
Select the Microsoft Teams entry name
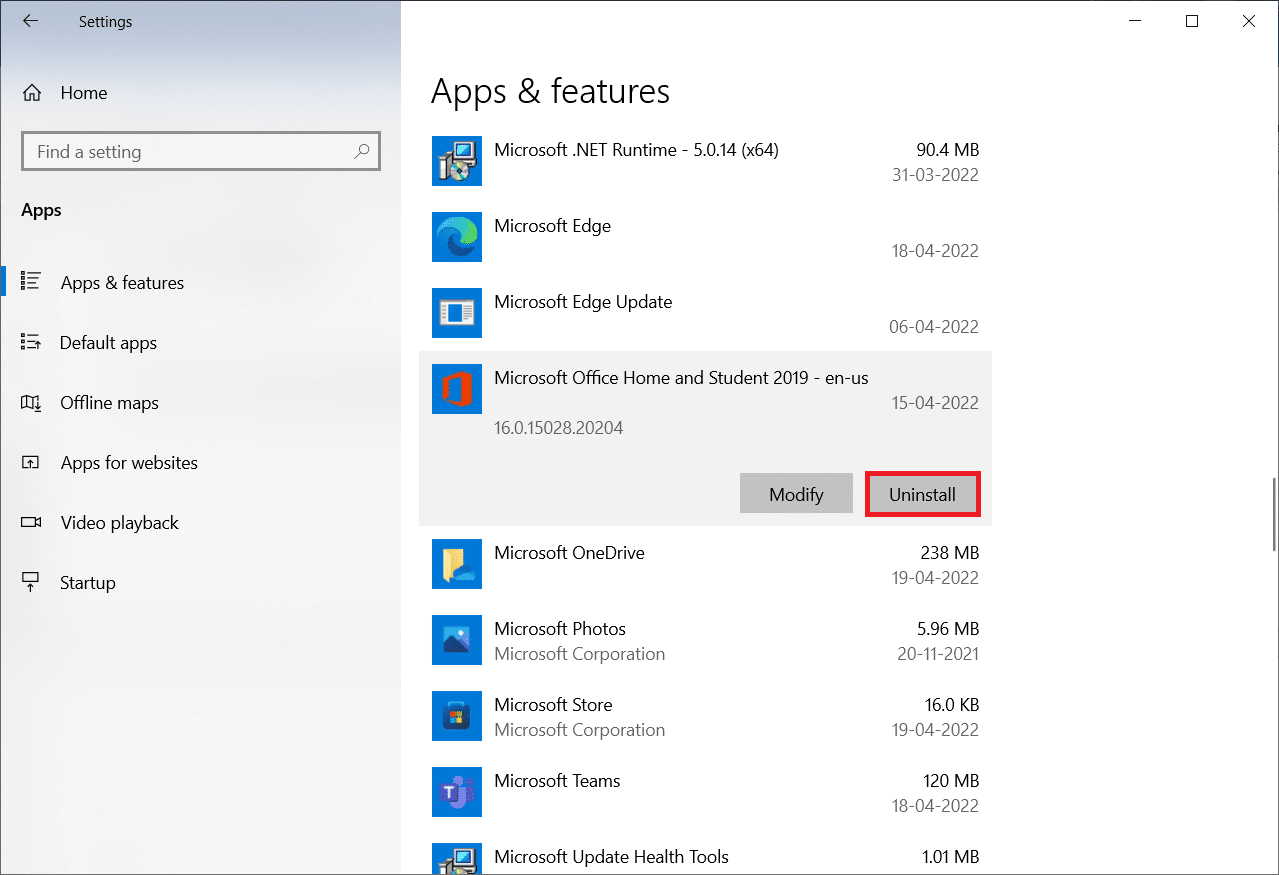[557, 781]
